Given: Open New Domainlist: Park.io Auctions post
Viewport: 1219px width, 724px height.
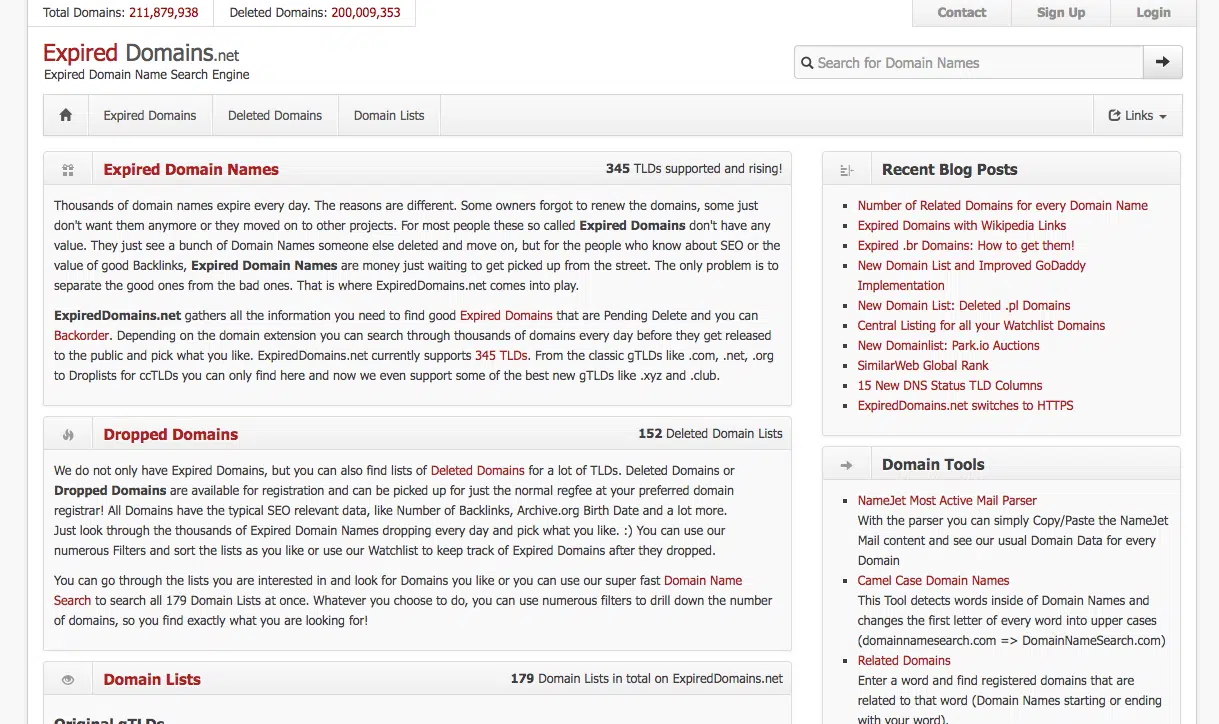Looking at the screenshot, I should (949, 345).
